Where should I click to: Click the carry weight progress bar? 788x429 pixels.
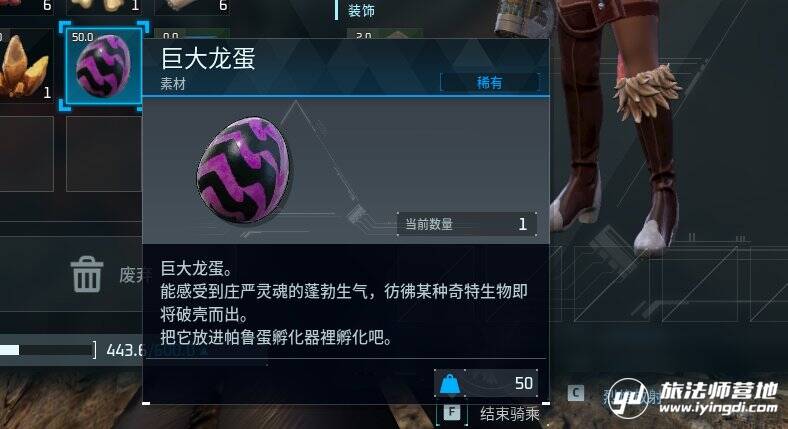(47, 350)
